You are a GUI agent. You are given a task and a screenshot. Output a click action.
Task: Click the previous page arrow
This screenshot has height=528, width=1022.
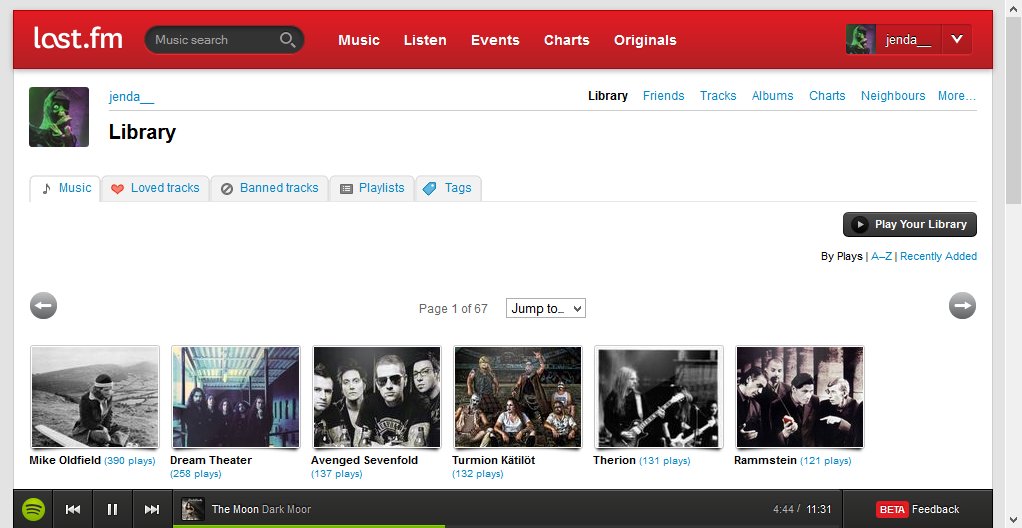44,305
